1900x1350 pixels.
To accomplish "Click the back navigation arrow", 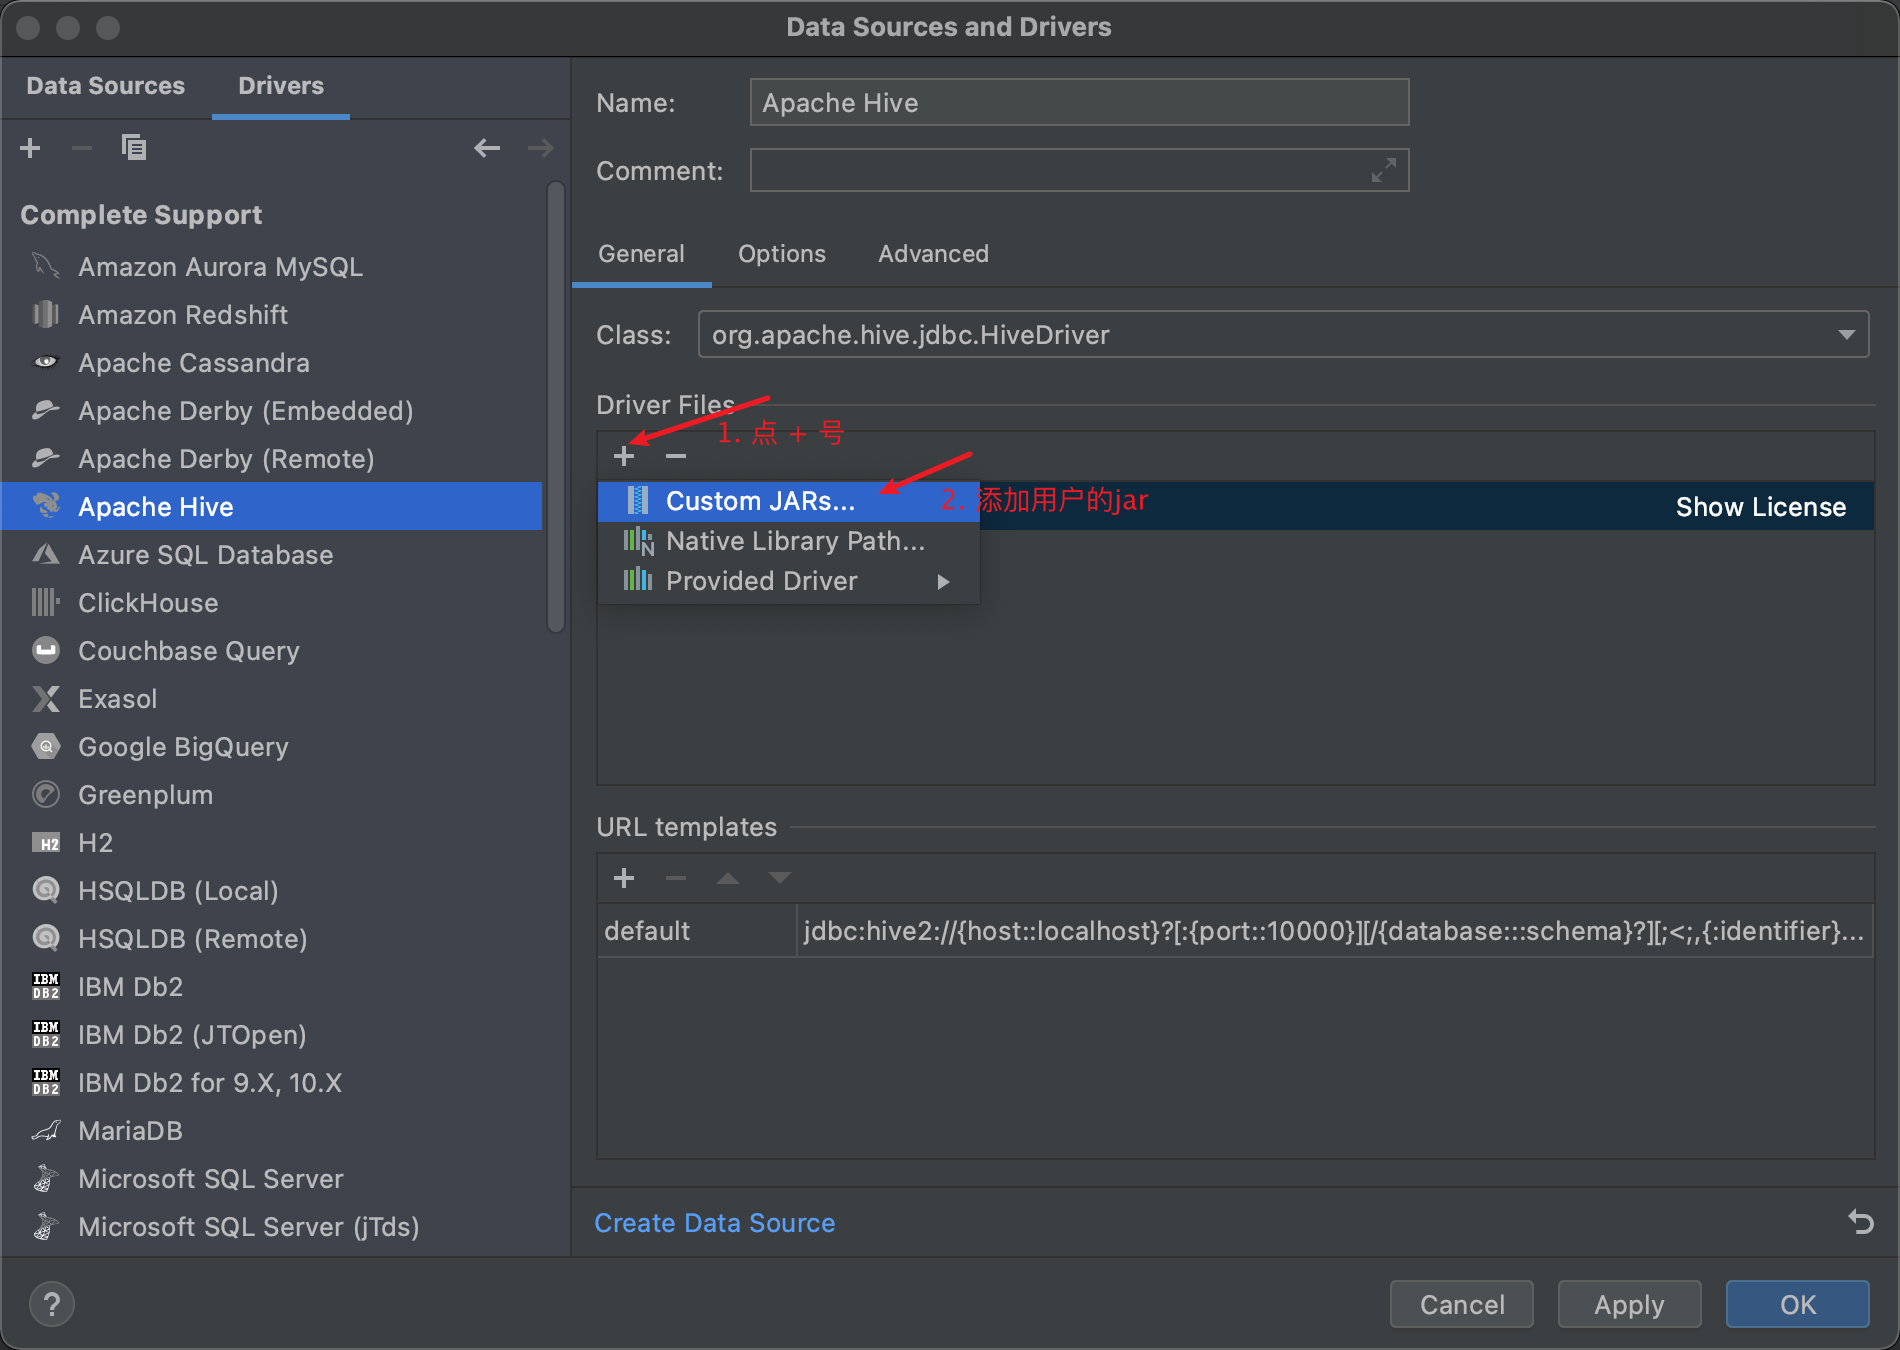I will 487,147.
